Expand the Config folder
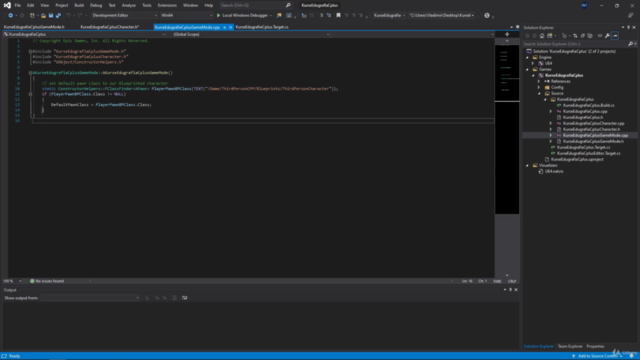The height and width of the screenshot is (360, 640). (x=539, y=87)
